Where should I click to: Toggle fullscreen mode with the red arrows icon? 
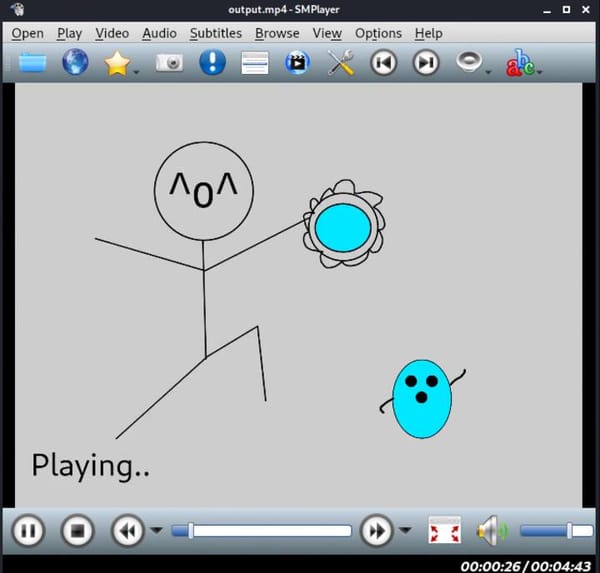[x=444, y=530]
